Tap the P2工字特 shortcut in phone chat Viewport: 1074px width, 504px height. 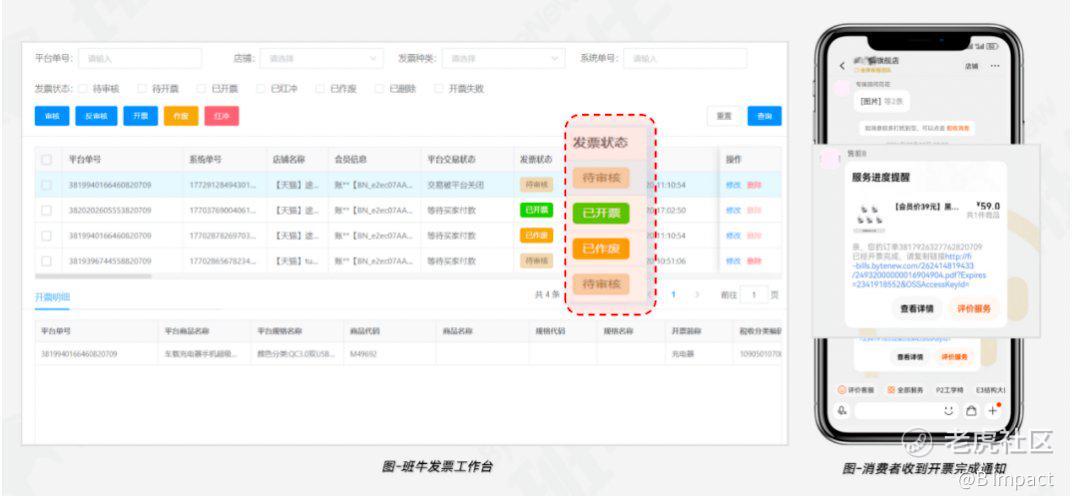[x=949, y=390]
